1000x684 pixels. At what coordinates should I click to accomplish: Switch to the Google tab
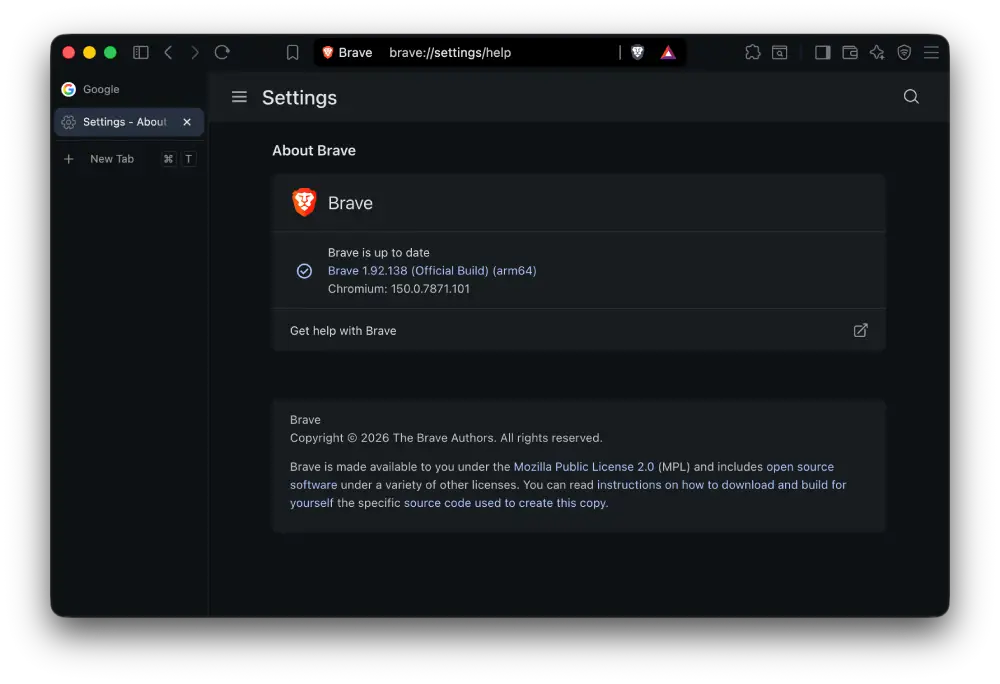(129, 89)
